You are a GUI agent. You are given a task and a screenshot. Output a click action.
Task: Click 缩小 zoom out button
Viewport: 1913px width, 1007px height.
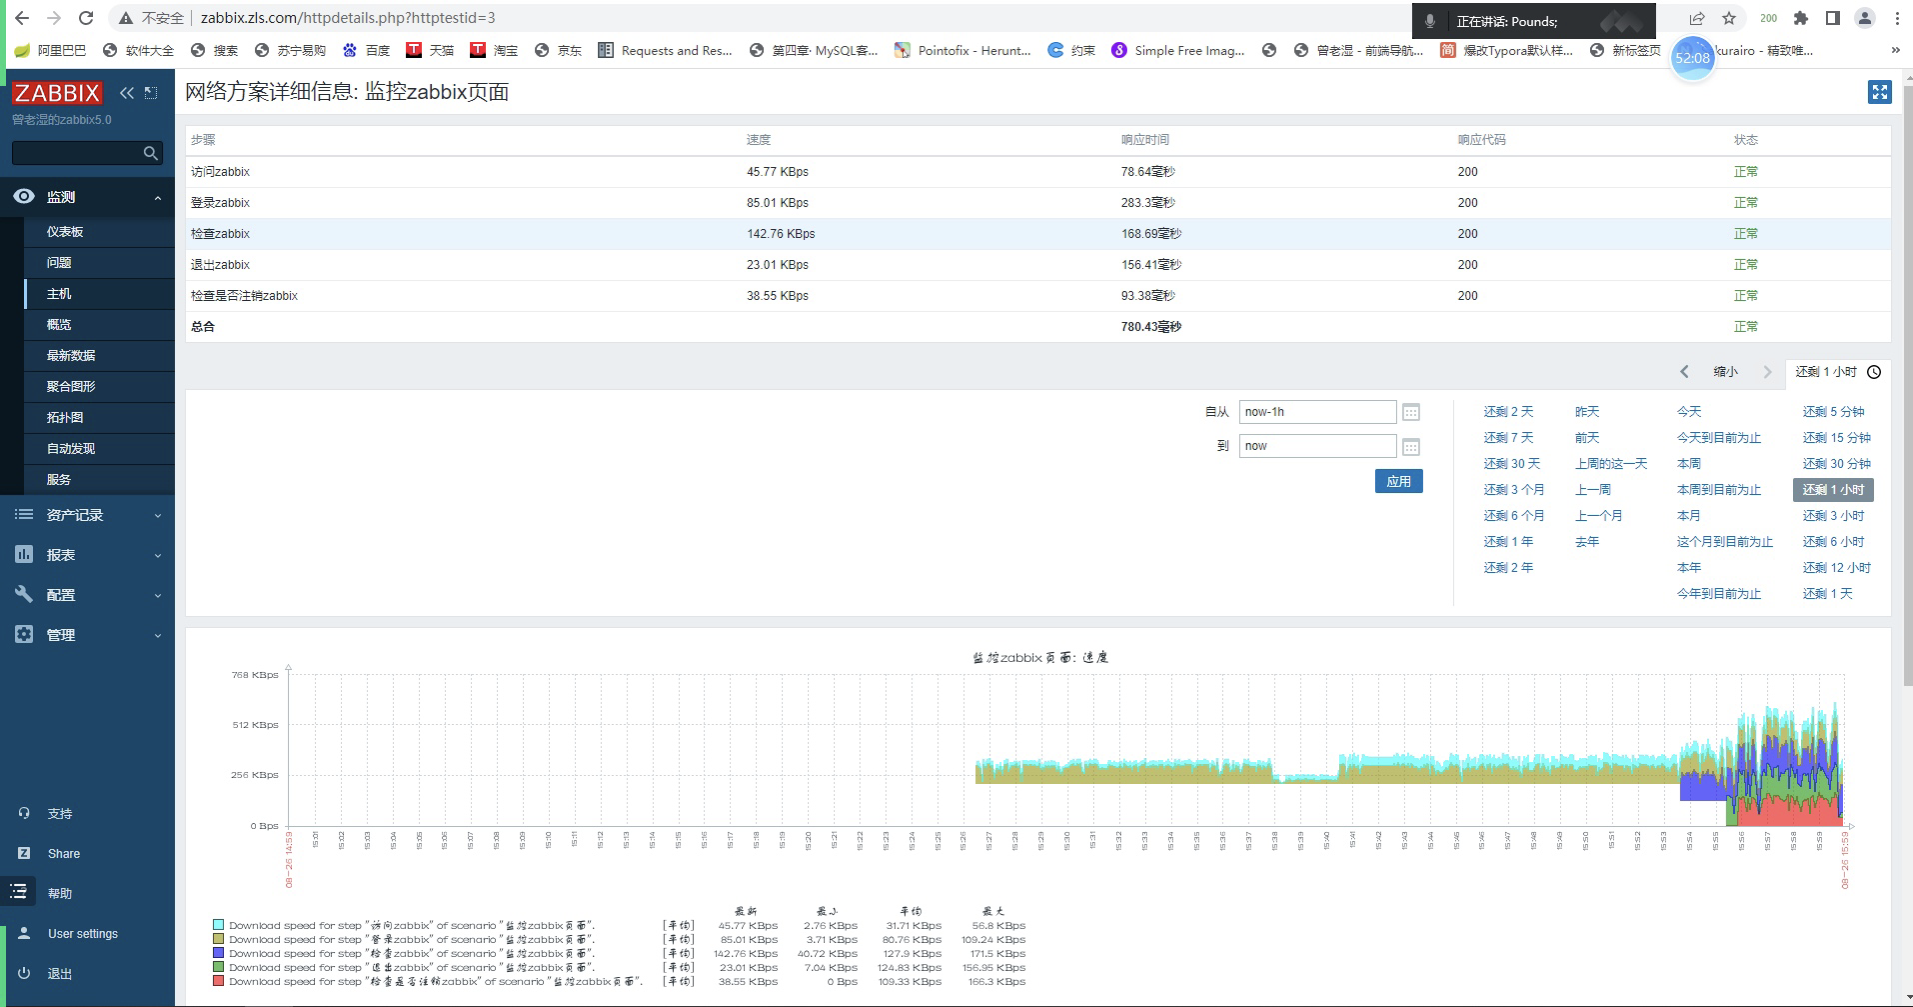pos(1725,372)
